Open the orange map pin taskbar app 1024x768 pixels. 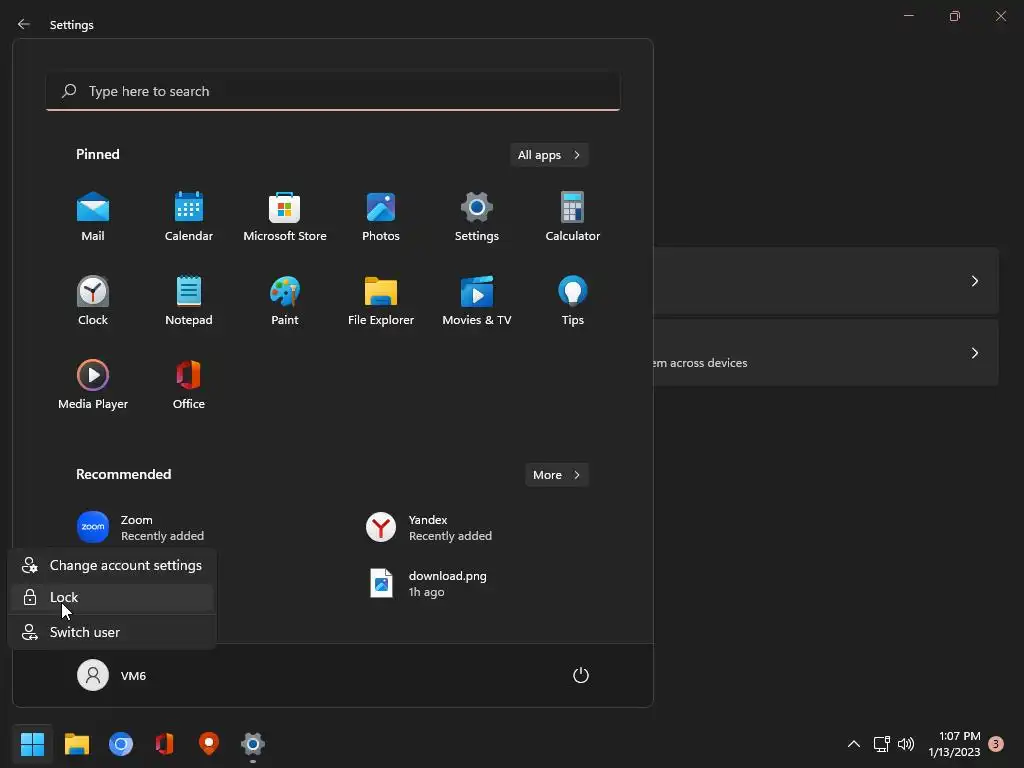(x=209, y=744)
